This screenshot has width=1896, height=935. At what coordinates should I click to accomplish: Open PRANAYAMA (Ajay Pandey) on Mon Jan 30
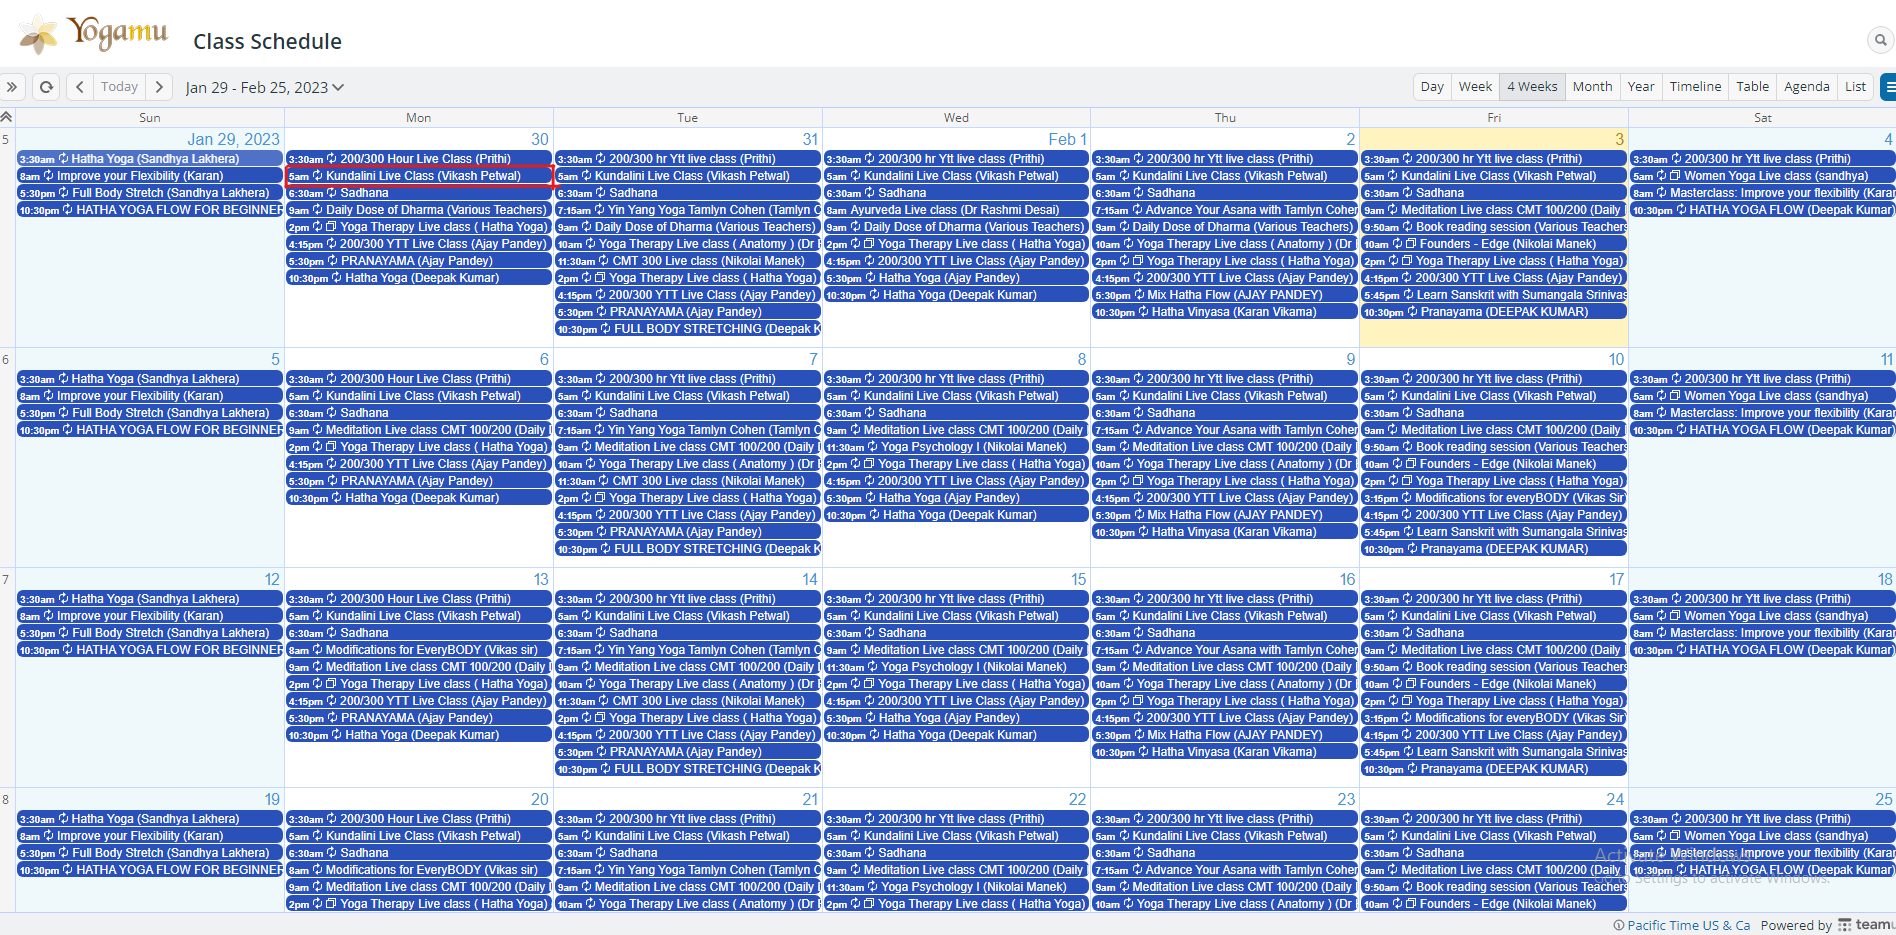pos(419,261)
